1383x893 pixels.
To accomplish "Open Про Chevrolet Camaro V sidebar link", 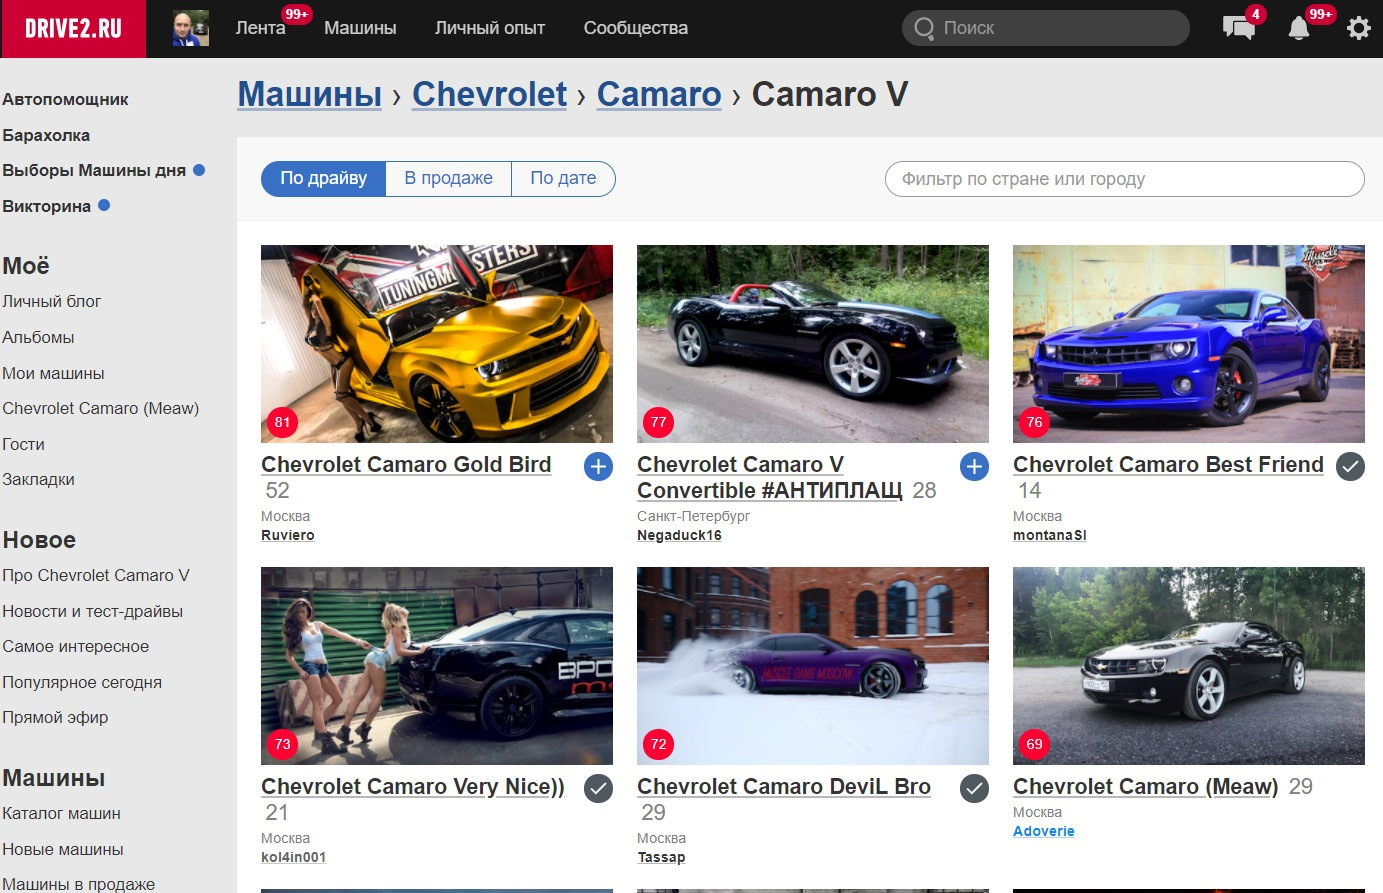I will tap(96, 575).
